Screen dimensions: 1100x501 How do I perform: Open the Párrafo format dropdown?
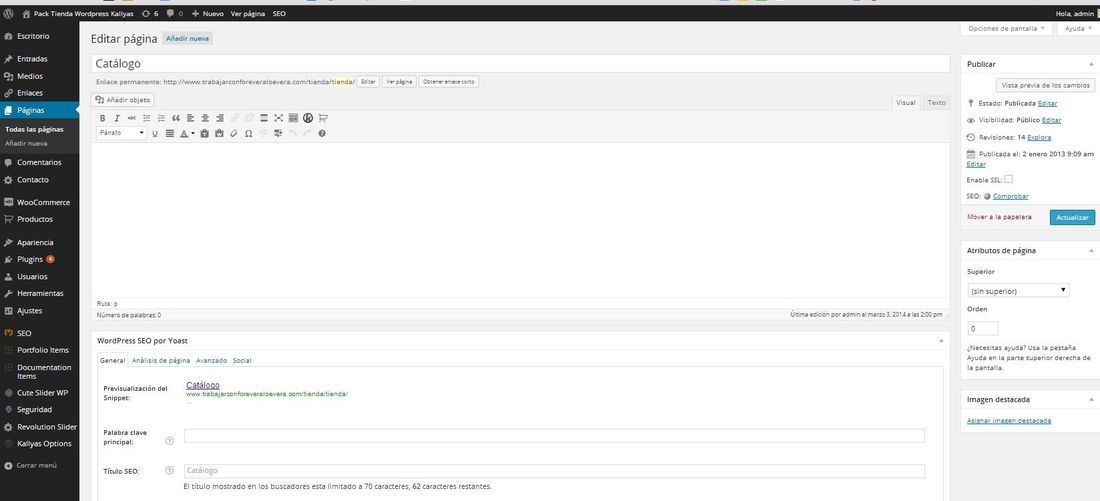click(x=121, y=133)
